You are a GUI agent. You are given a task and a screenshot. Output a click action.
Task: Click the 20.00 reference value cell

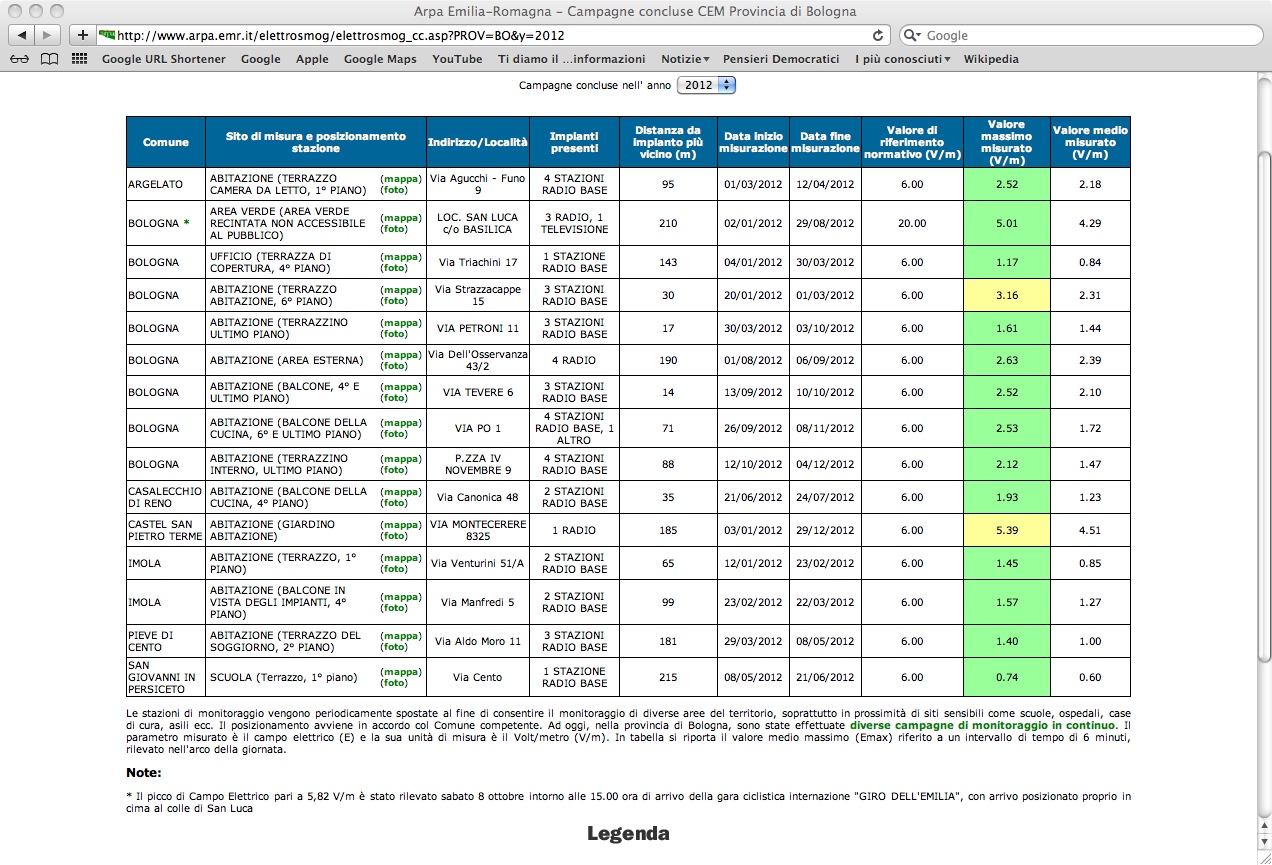912,223
